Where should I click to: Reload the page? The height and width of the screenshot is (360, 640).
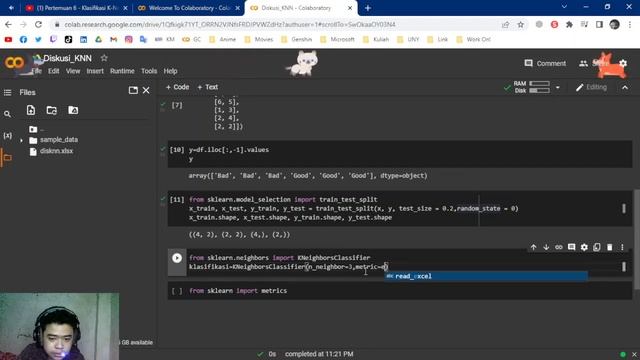tap(38, 24)
